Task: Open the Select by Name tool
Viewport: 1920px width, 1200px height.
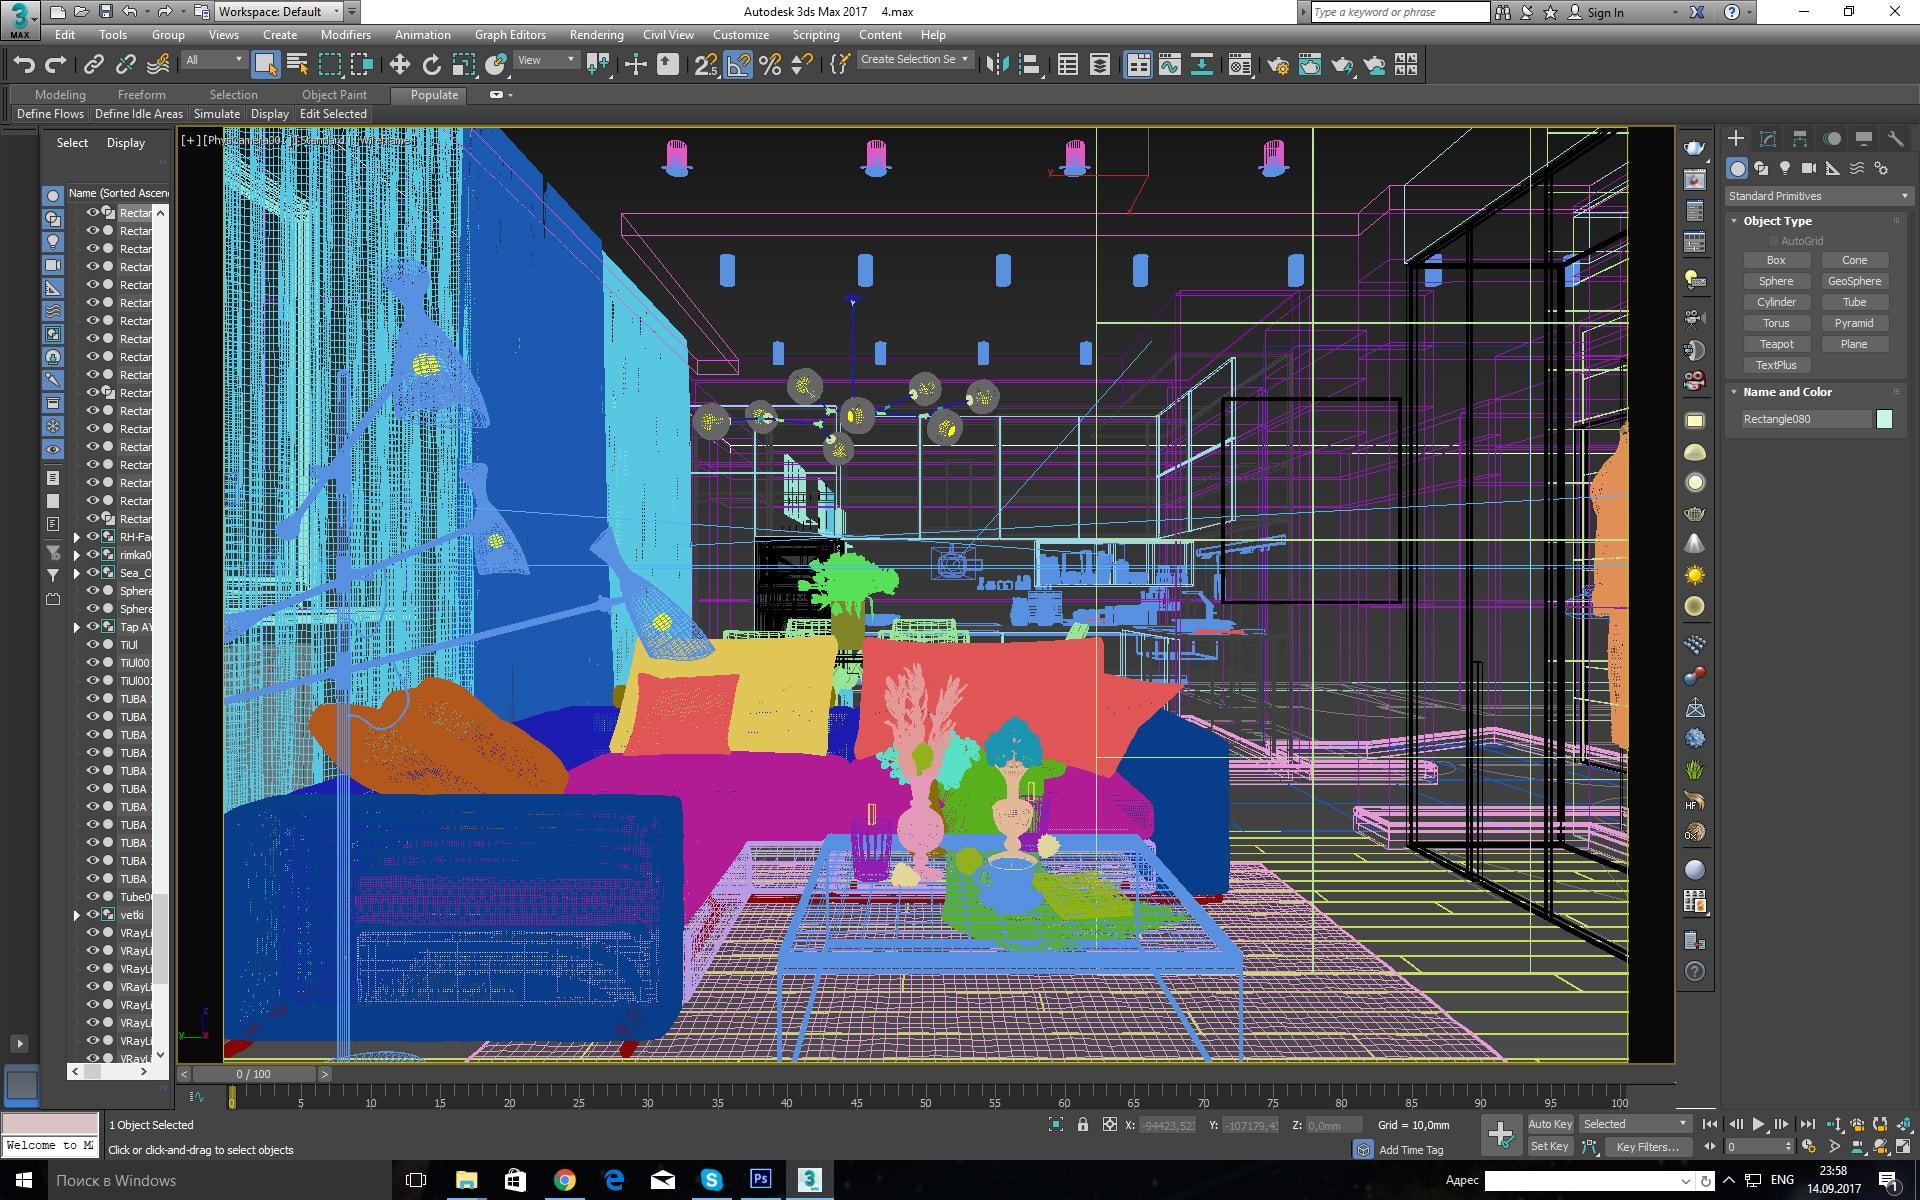Action: pos(297,65)
